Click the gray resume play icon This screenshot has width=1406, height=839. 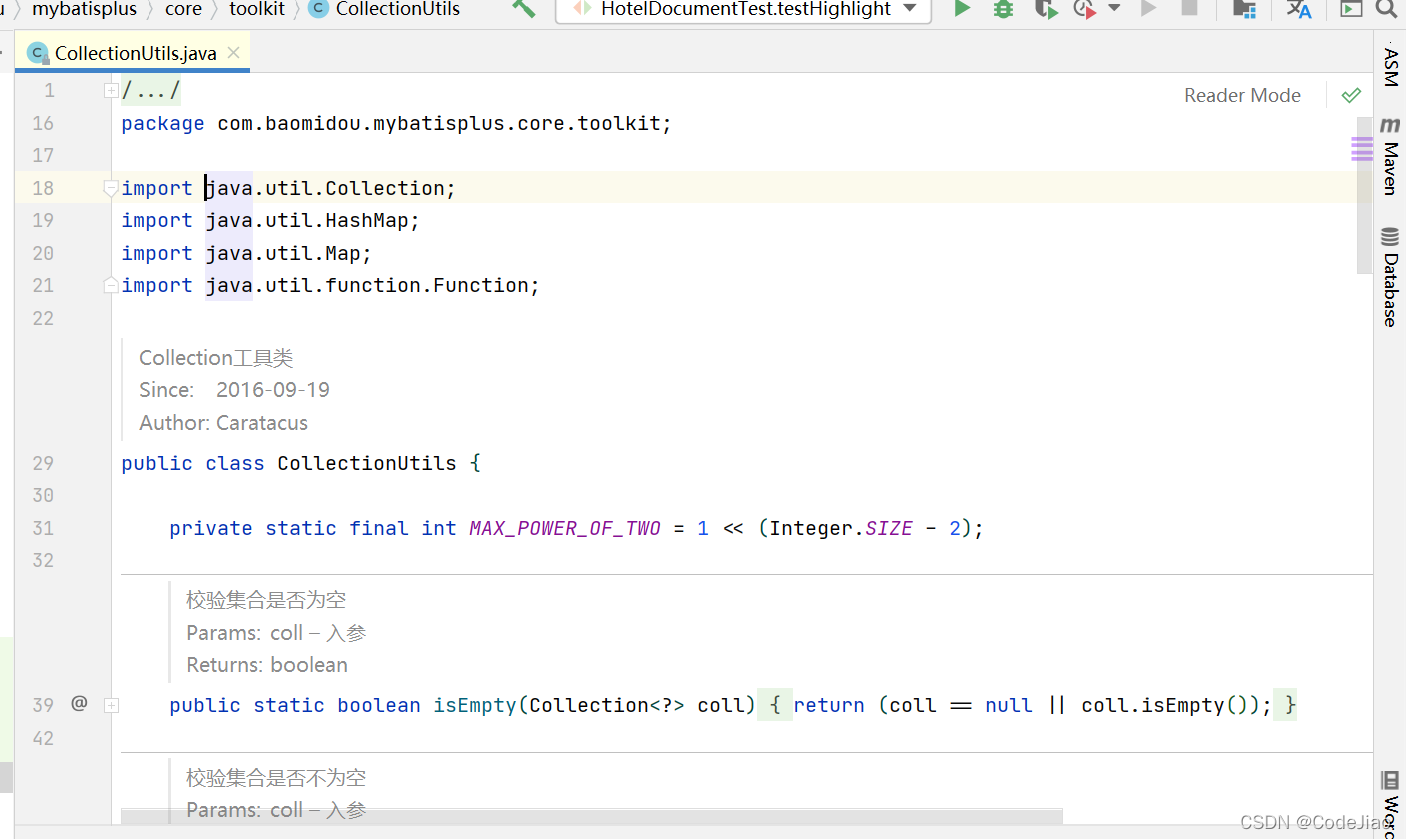pos(1149,8)
